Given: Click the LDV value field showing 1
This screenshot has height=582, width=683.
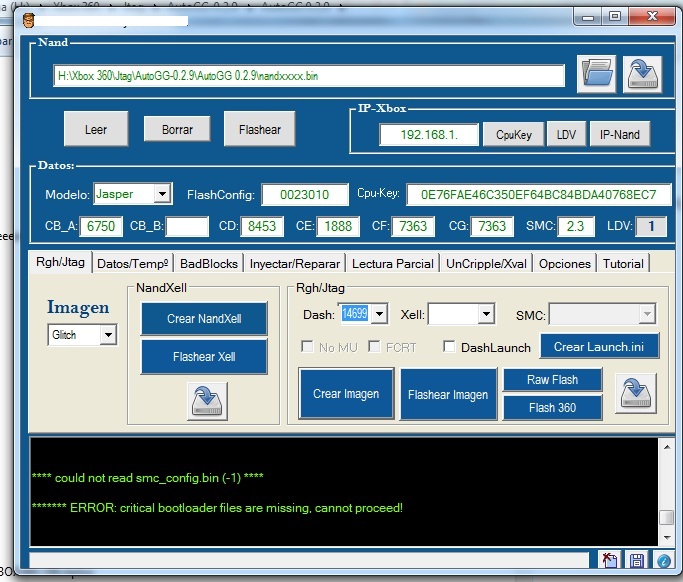Looking at the screenshot, I should pos(651,226).
